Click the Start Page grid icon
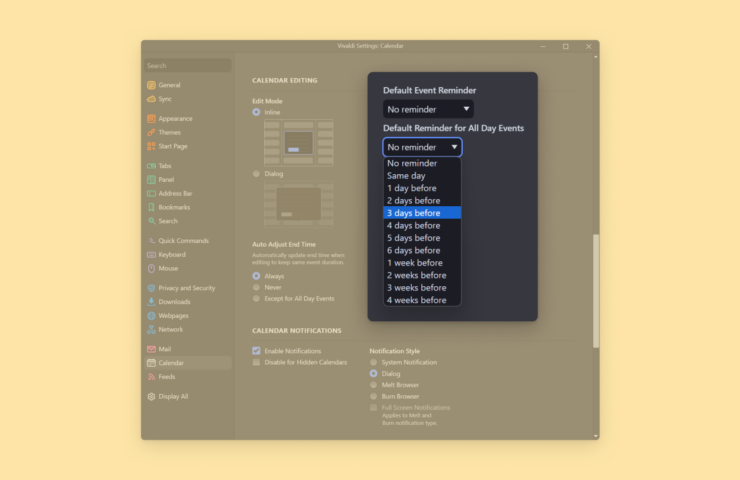Screen dimensions: 740x480 point(151,146)
